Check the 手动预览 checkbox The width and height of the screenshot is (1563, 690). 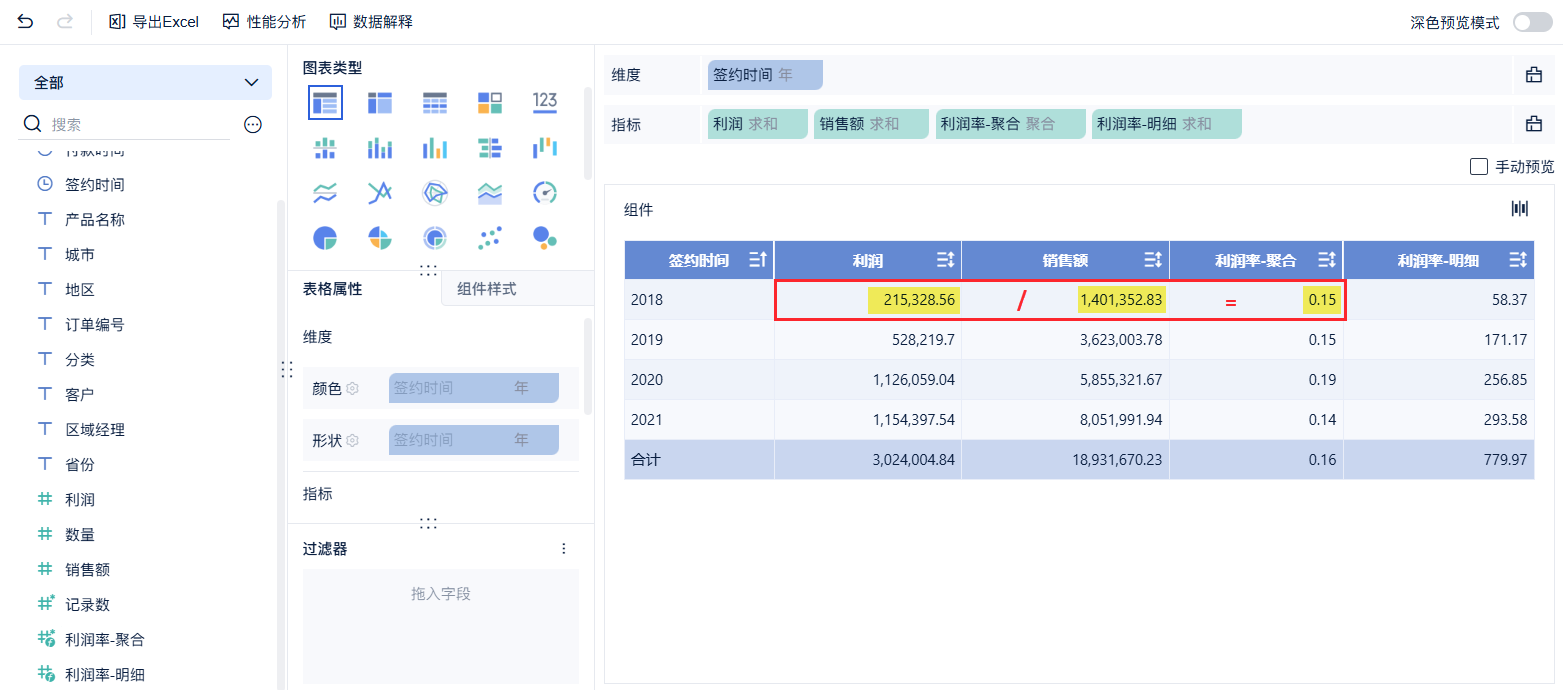tap(1479, 167)
